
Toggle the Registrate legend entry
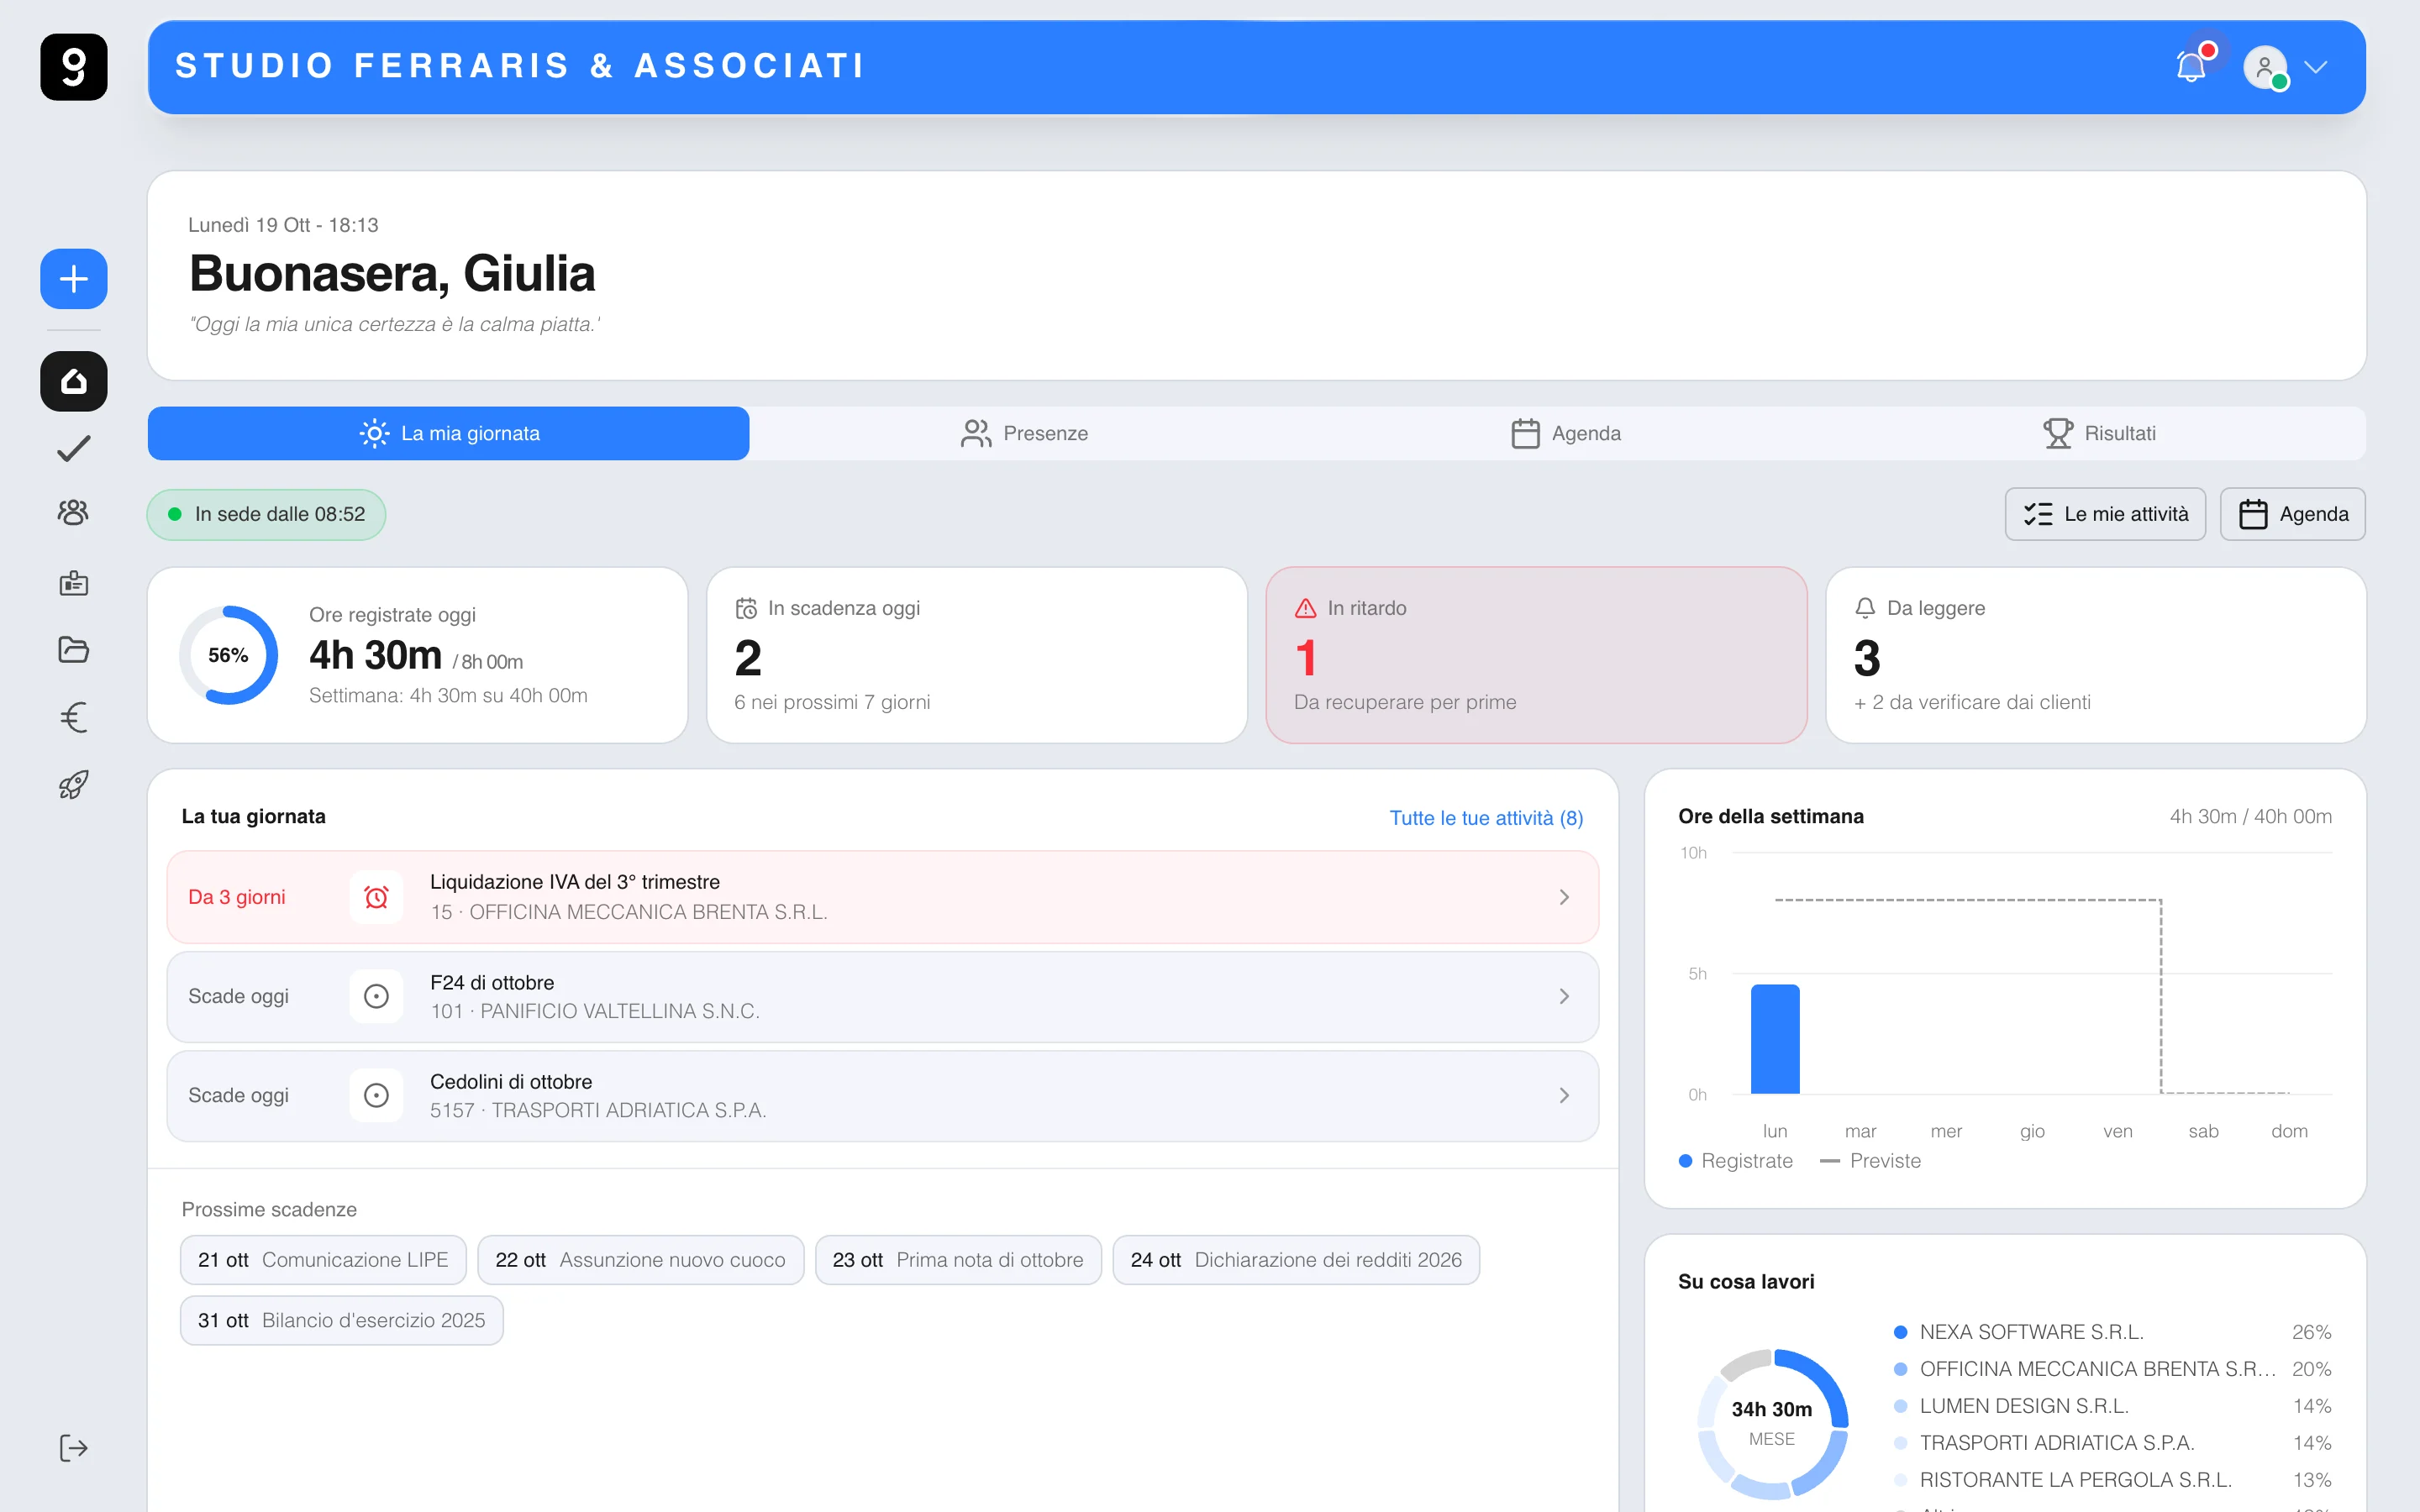point(1736,1161)
